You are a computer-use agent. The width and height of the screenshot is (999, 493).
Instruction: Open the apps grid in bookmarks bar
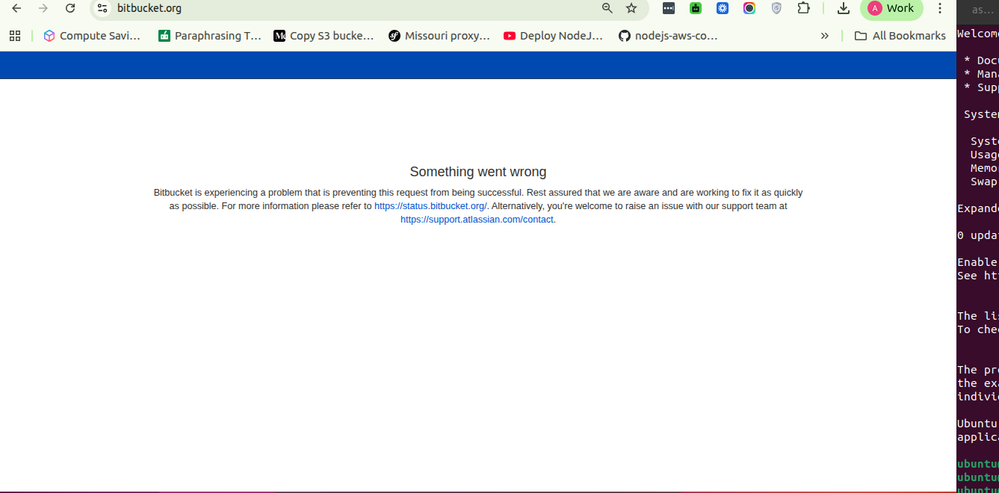[15, 36]
